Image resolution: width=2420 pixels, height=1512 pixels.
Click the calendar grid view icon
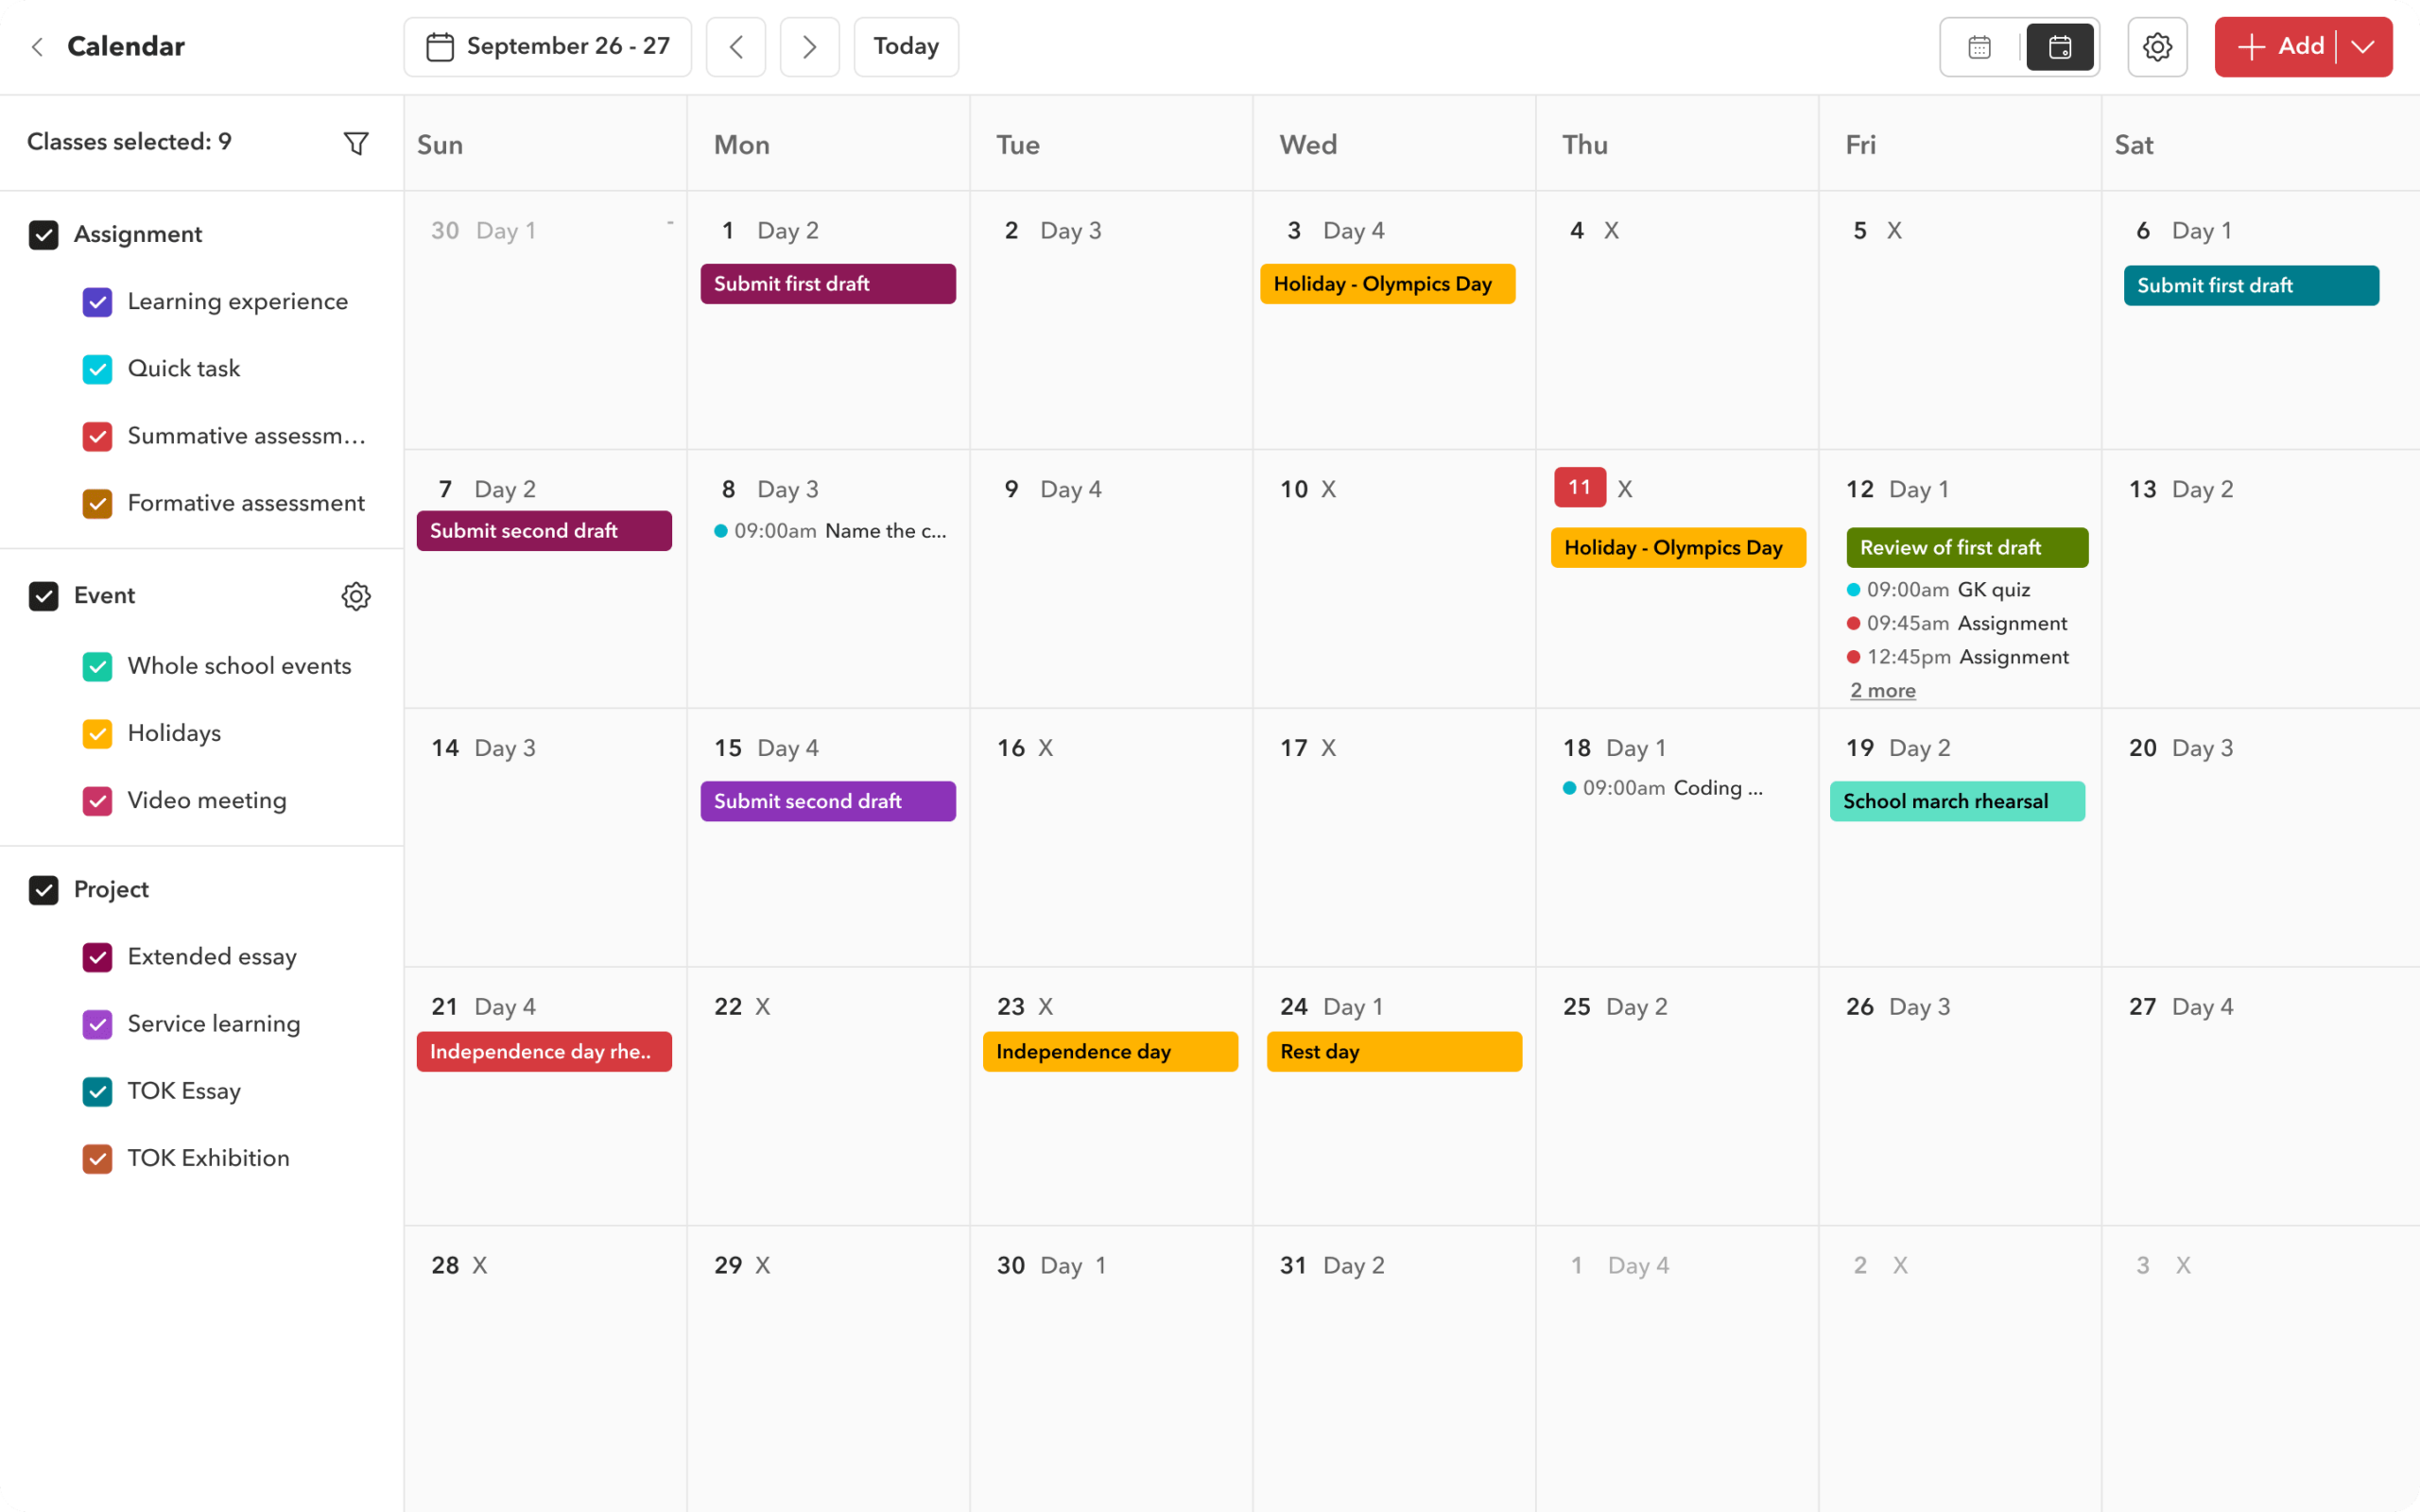point(1979,47)
